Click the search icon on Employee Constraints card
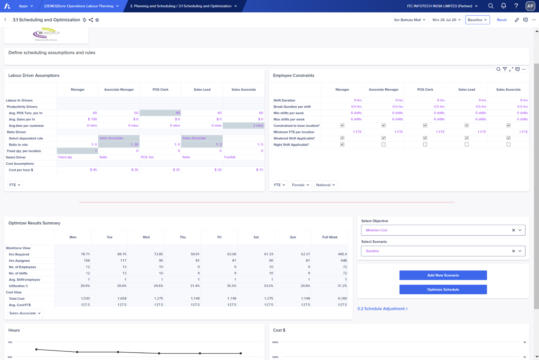539x360 pixels. (x=498, y=69)
